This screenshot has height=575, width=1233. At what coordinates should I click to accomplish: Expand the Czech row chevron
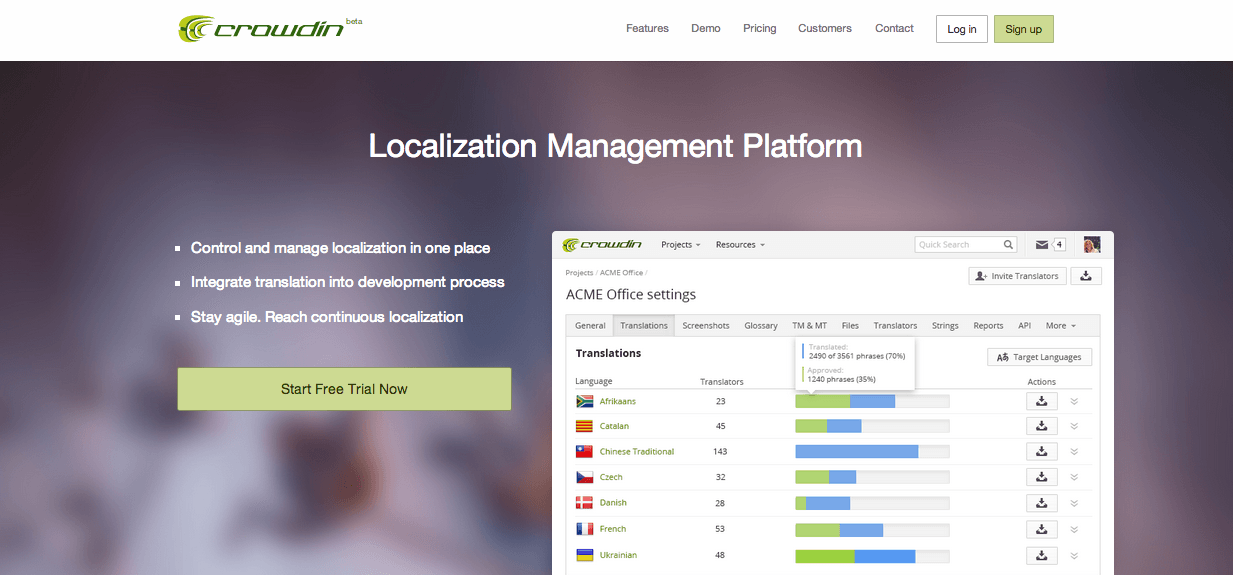click(1074, 477)
